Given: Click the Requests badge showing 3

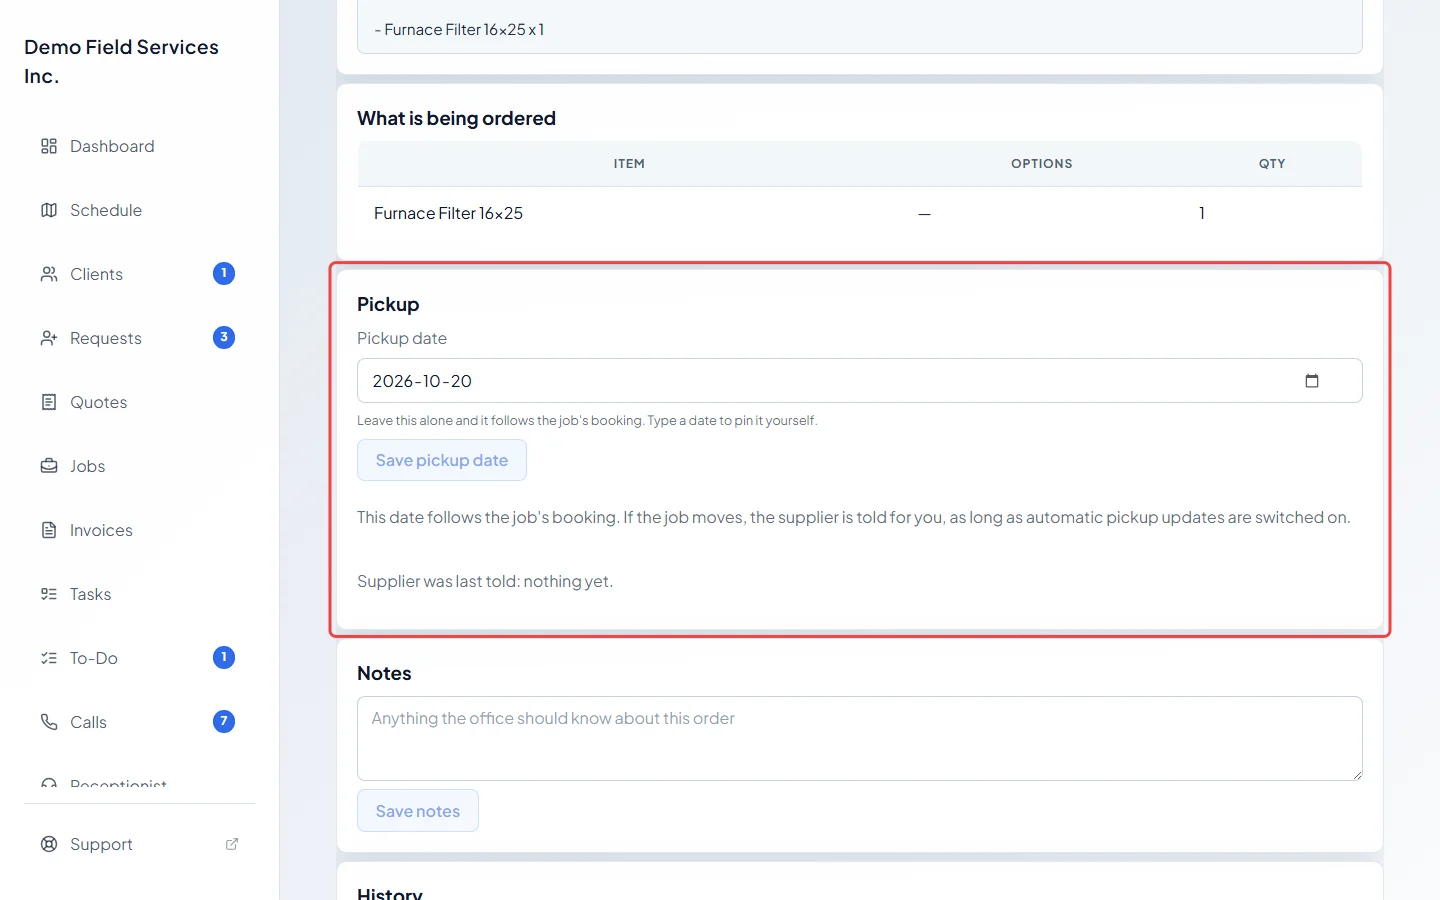Looking at the screenshot, I should (x=224, y=337).
